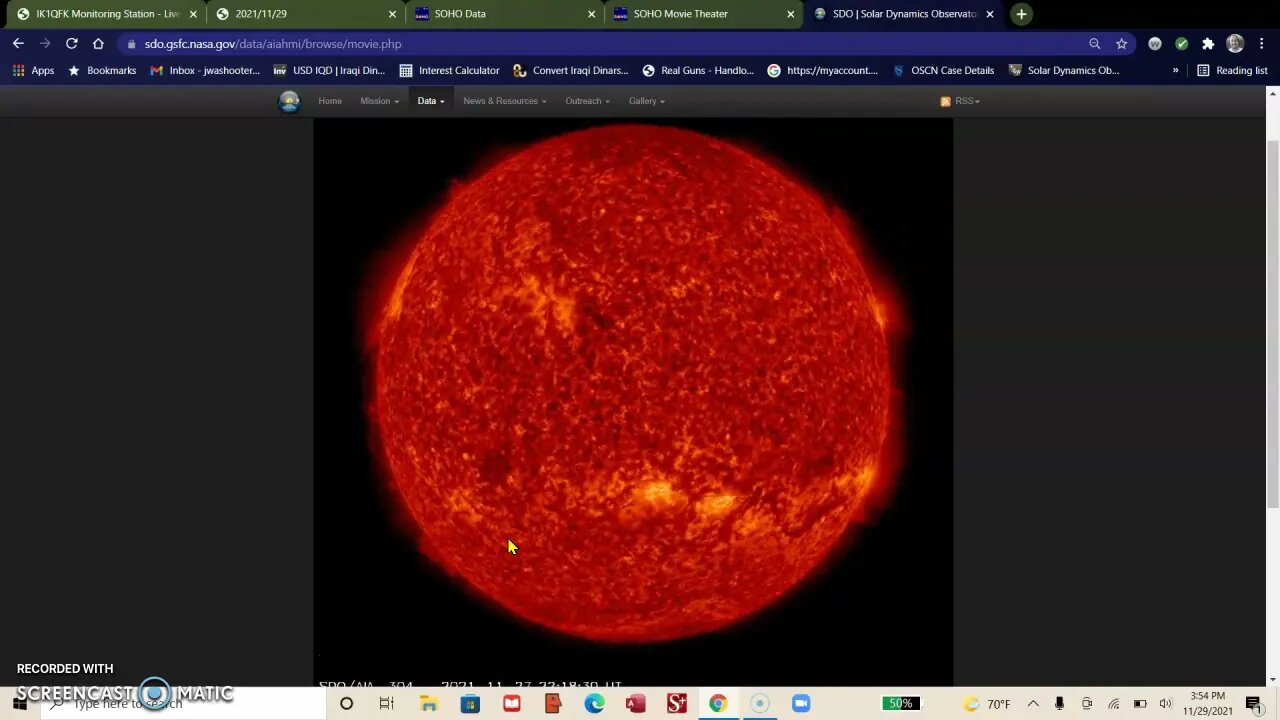Reload the current page
This screenshot has width=1280, height=720.
pyautogui.click(x=71, y=44)
